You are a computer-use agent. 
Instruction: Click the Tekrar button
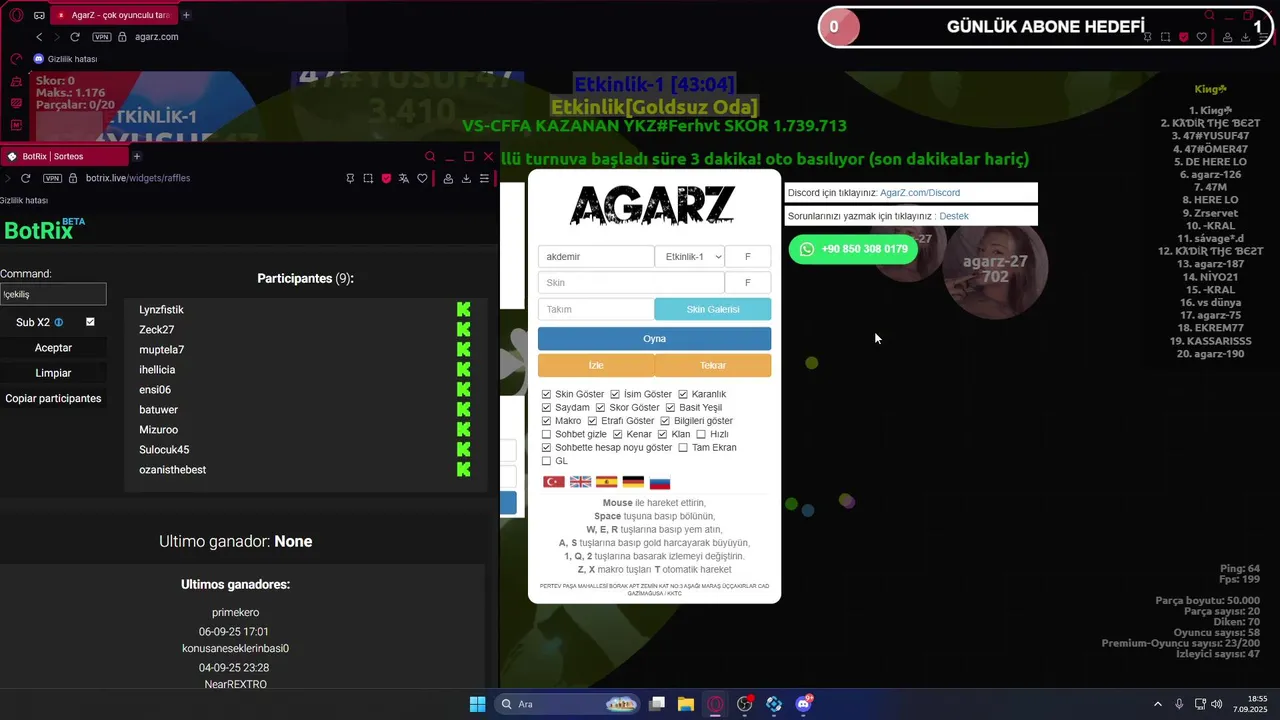click(x=713, y=366)
